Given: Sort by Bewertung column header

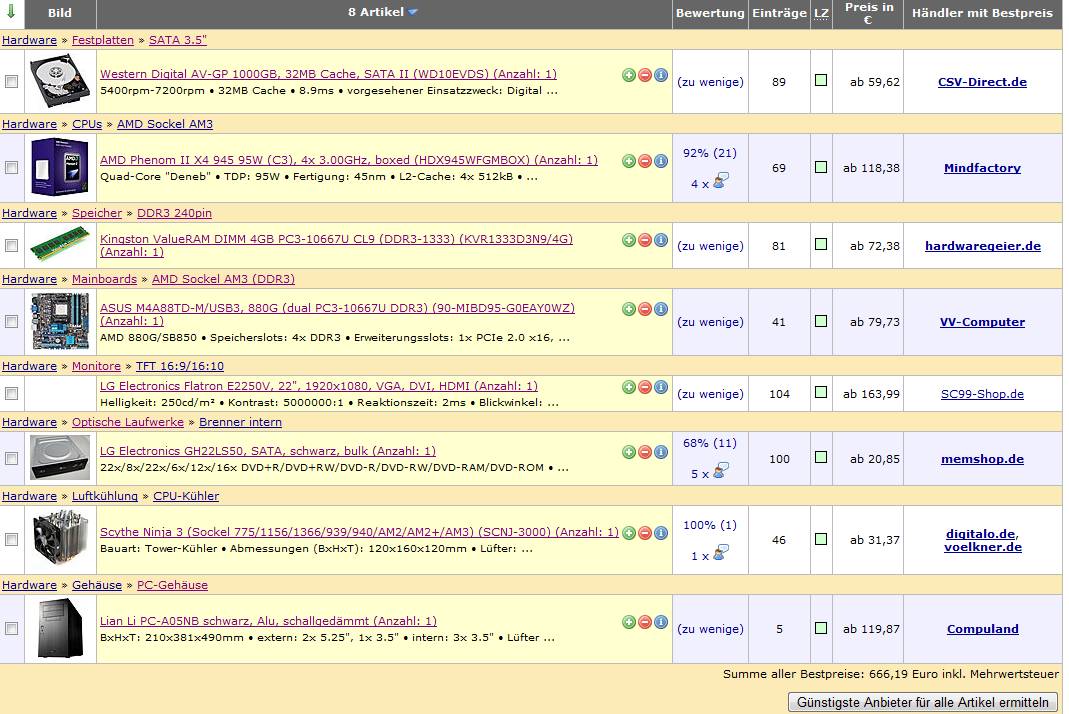Looking at the screenshot, I should tap(710, 13).
